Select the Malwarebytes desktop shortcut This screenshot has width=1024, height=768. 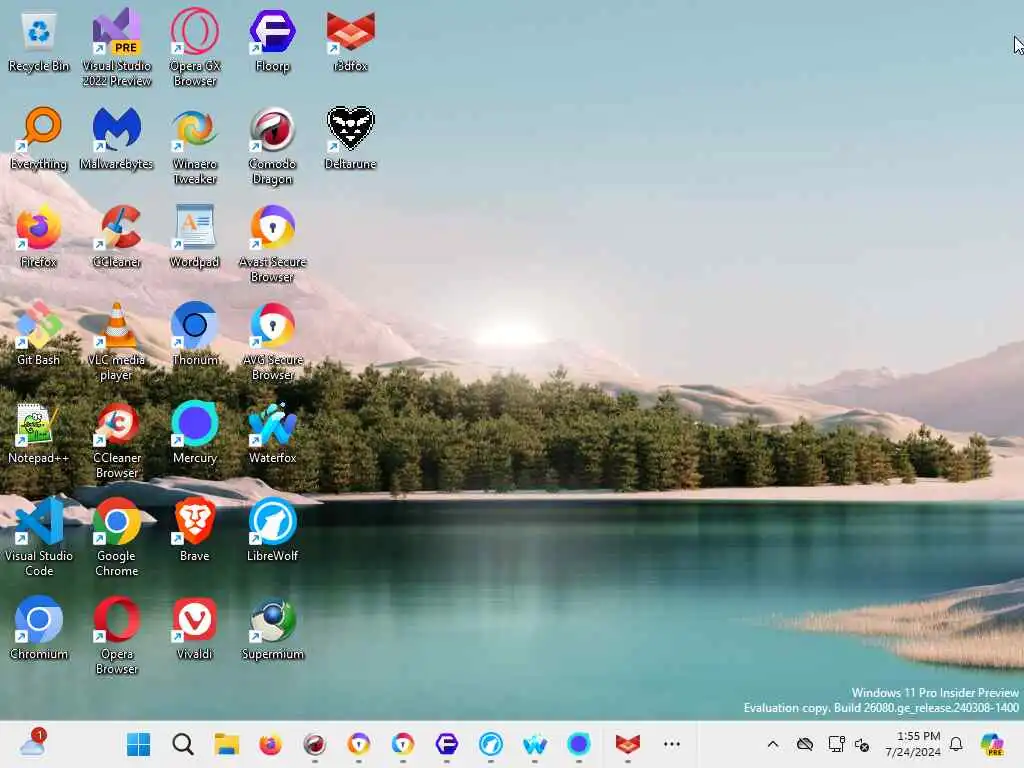click(116, 139)
